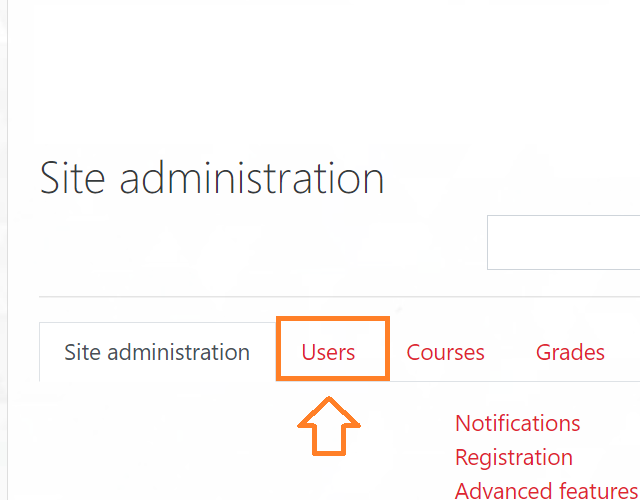Screen dimensions: 640x500
Task: Focus the search input box
Action: [x=563, y=242]
